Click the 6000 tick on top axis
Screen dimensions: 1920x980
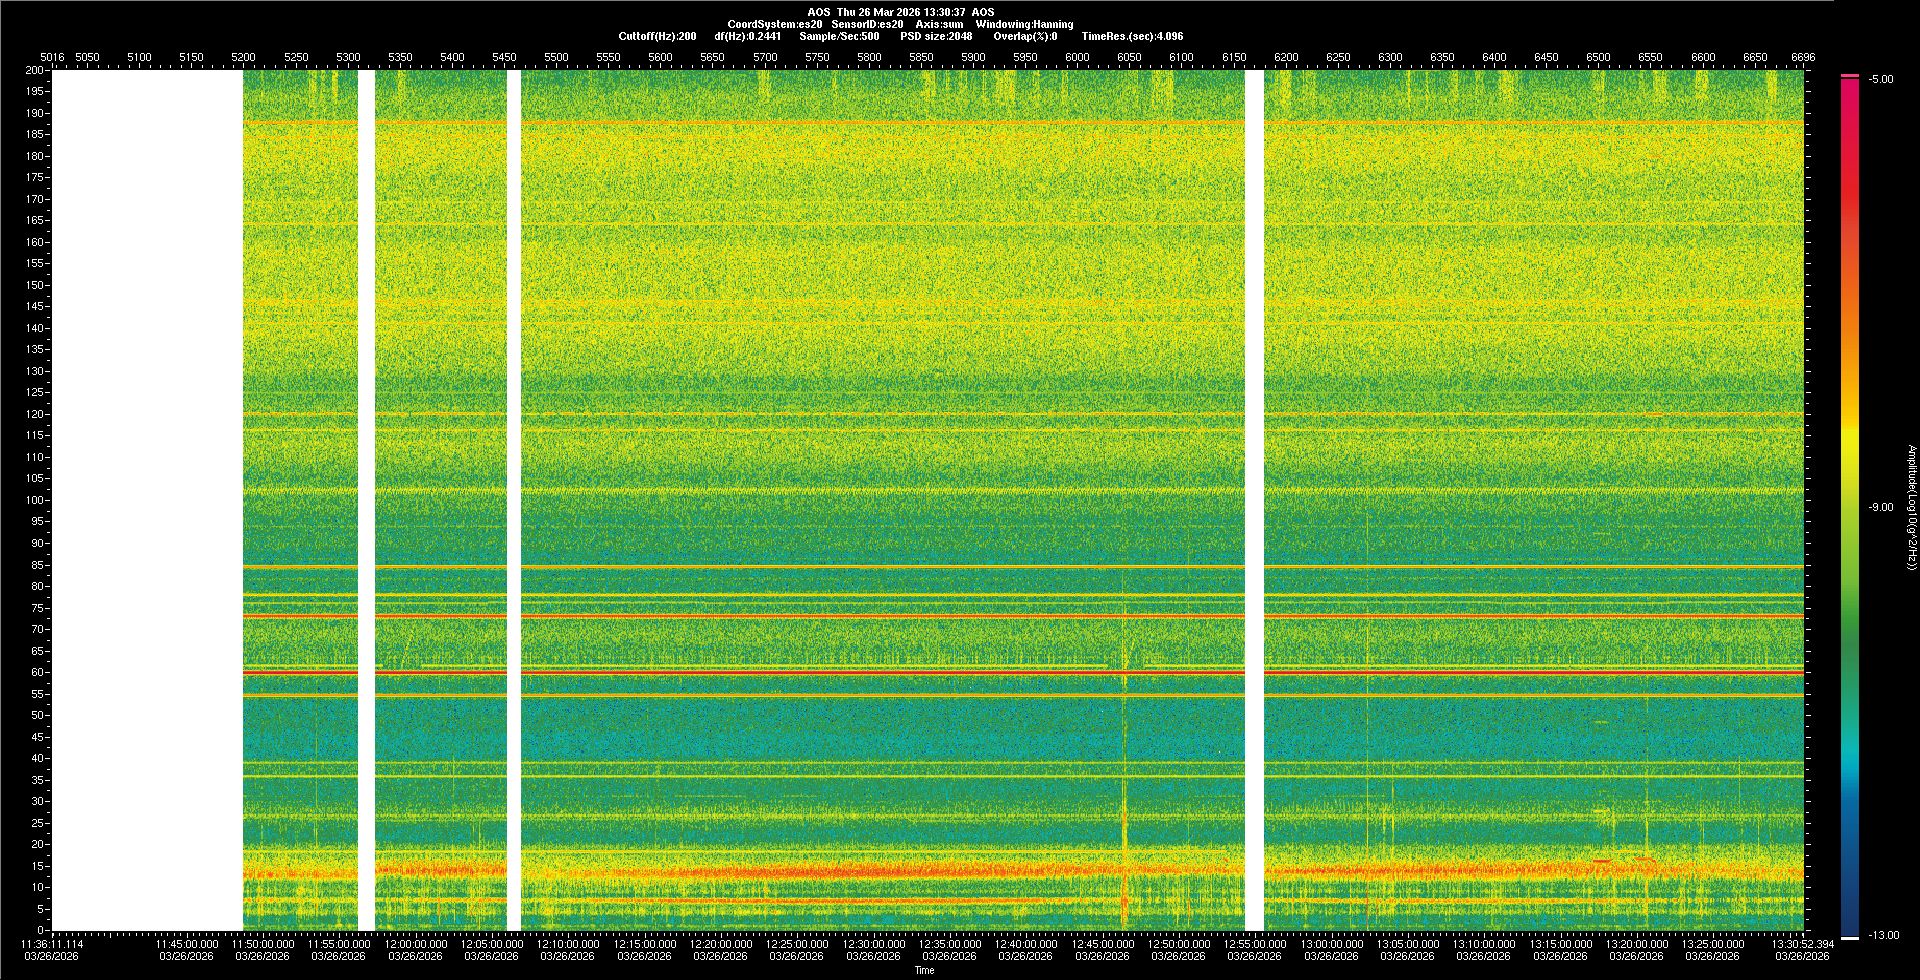[x=1077, y=57]
